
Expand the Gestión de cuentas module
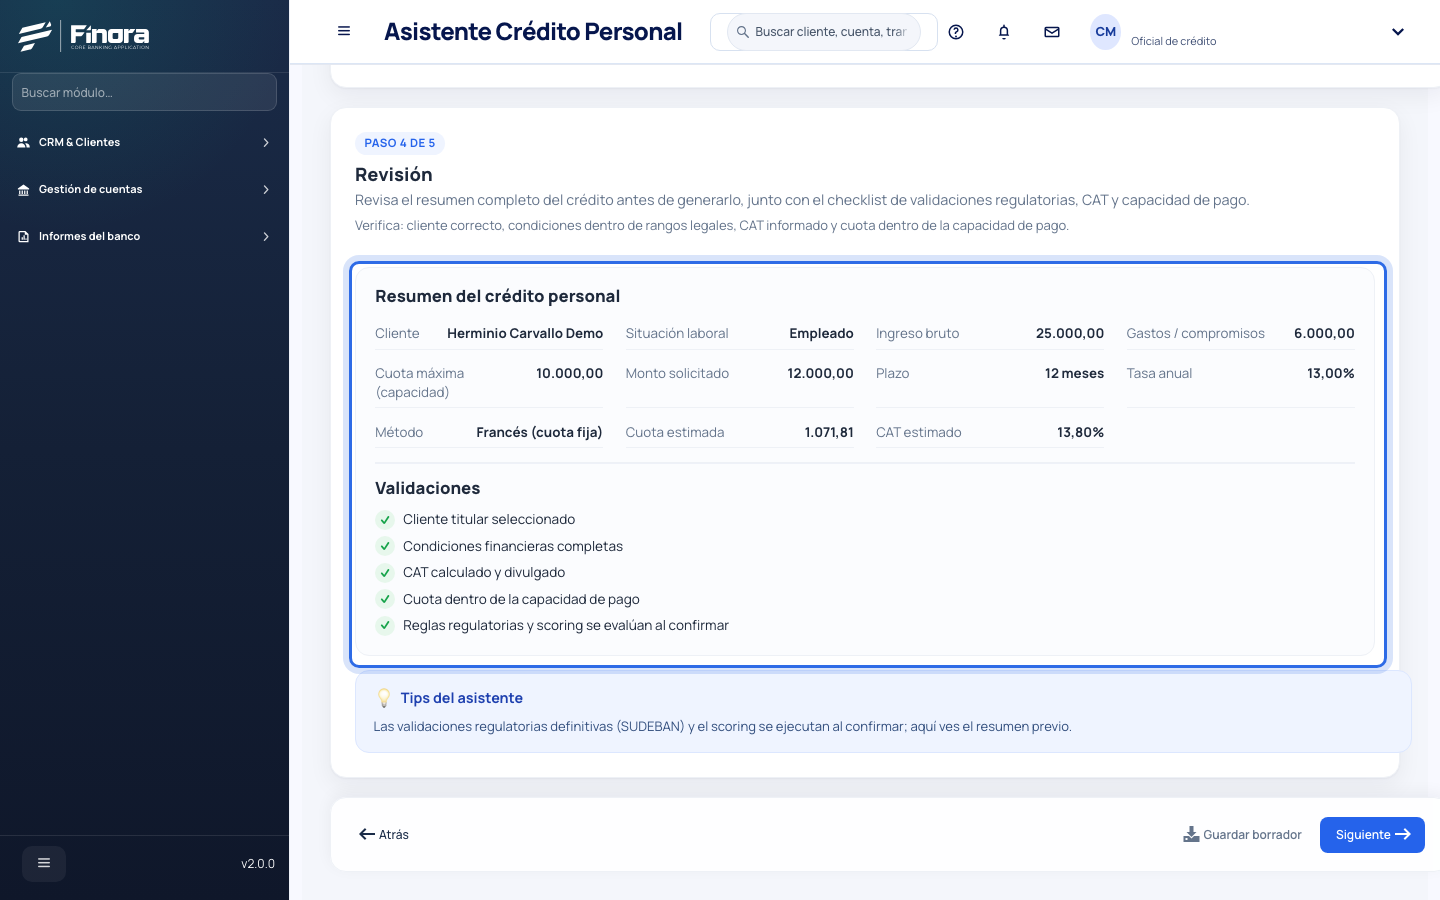[144, 189]
